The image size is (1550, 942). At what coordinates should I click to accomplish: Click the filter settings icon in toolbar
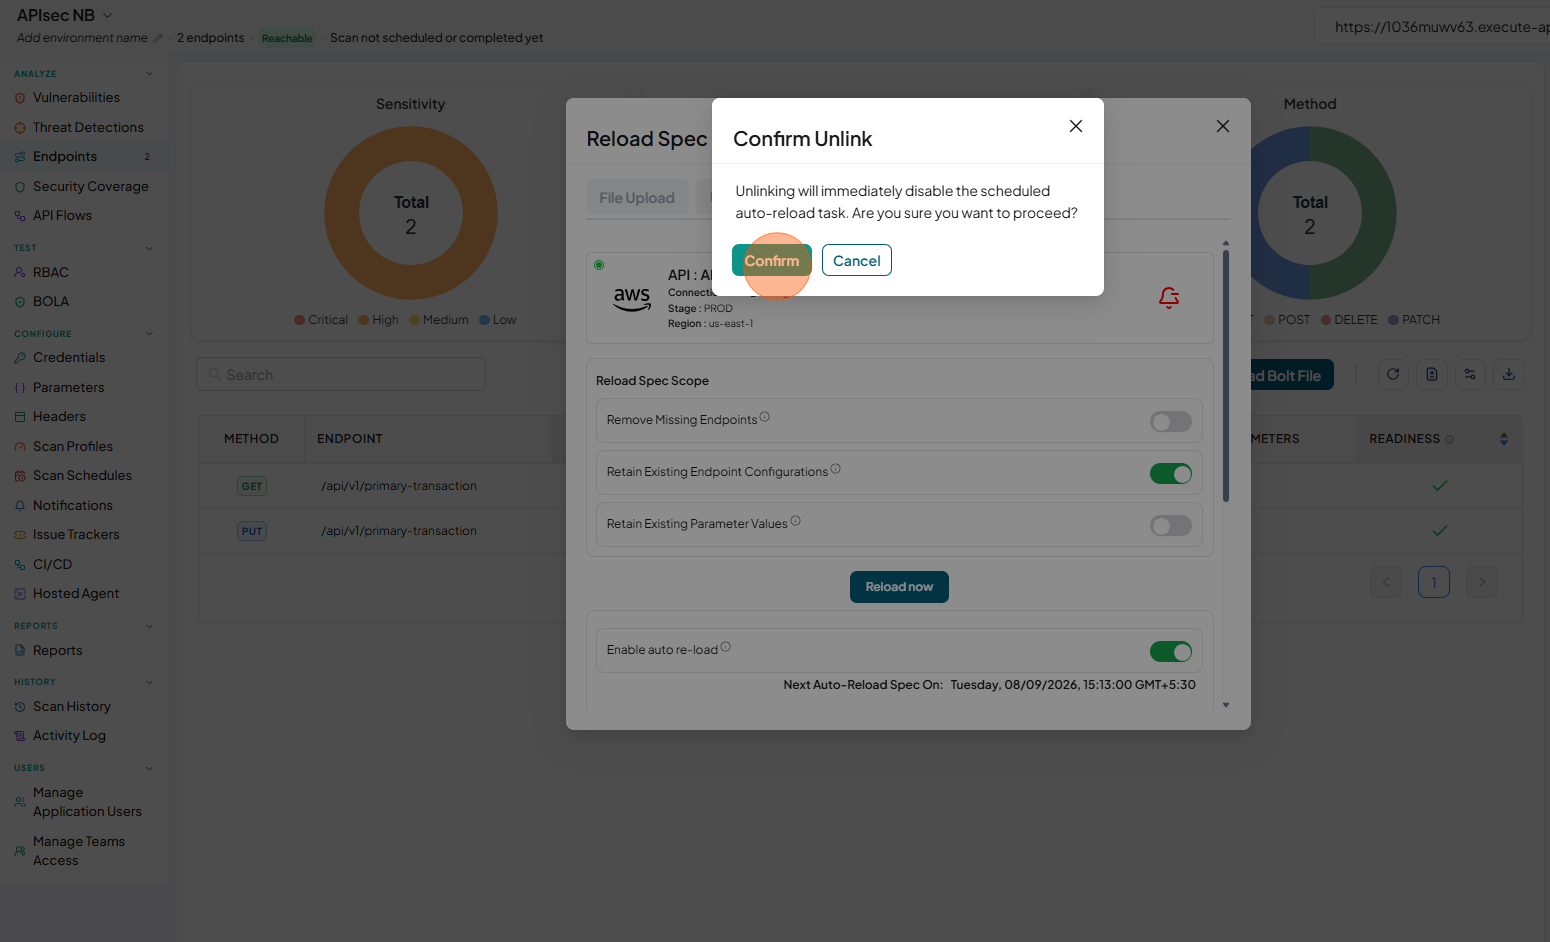[1470, 374]
